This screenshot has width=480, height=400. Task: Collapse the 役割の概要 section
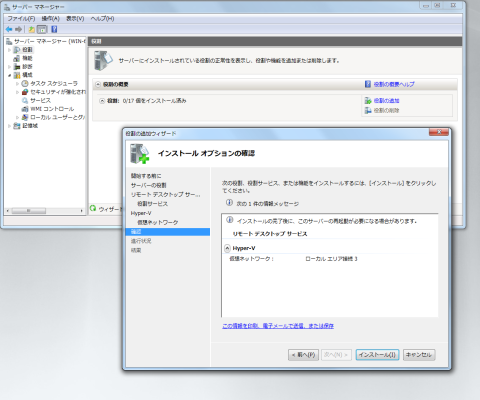click(98, 84)
